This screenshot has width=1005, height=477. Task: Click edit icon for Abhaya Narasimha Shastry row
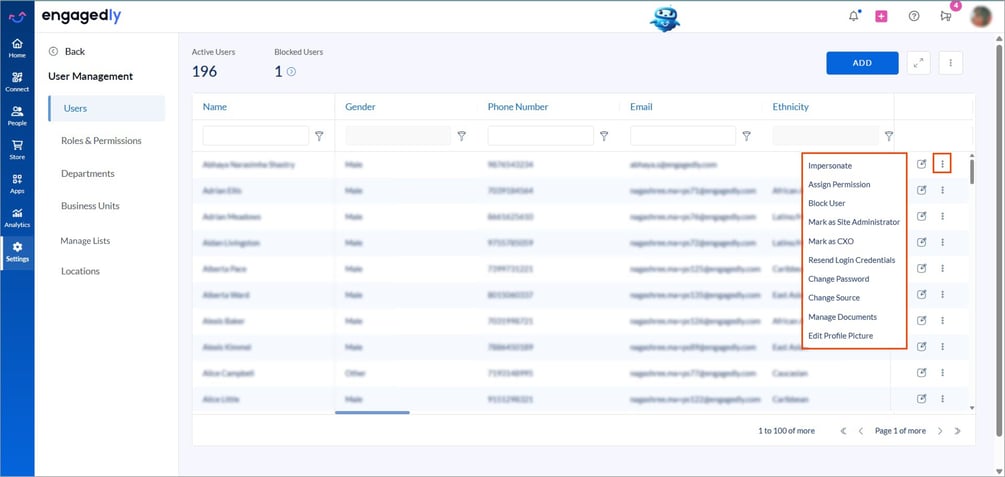click(x=922, y=164)
